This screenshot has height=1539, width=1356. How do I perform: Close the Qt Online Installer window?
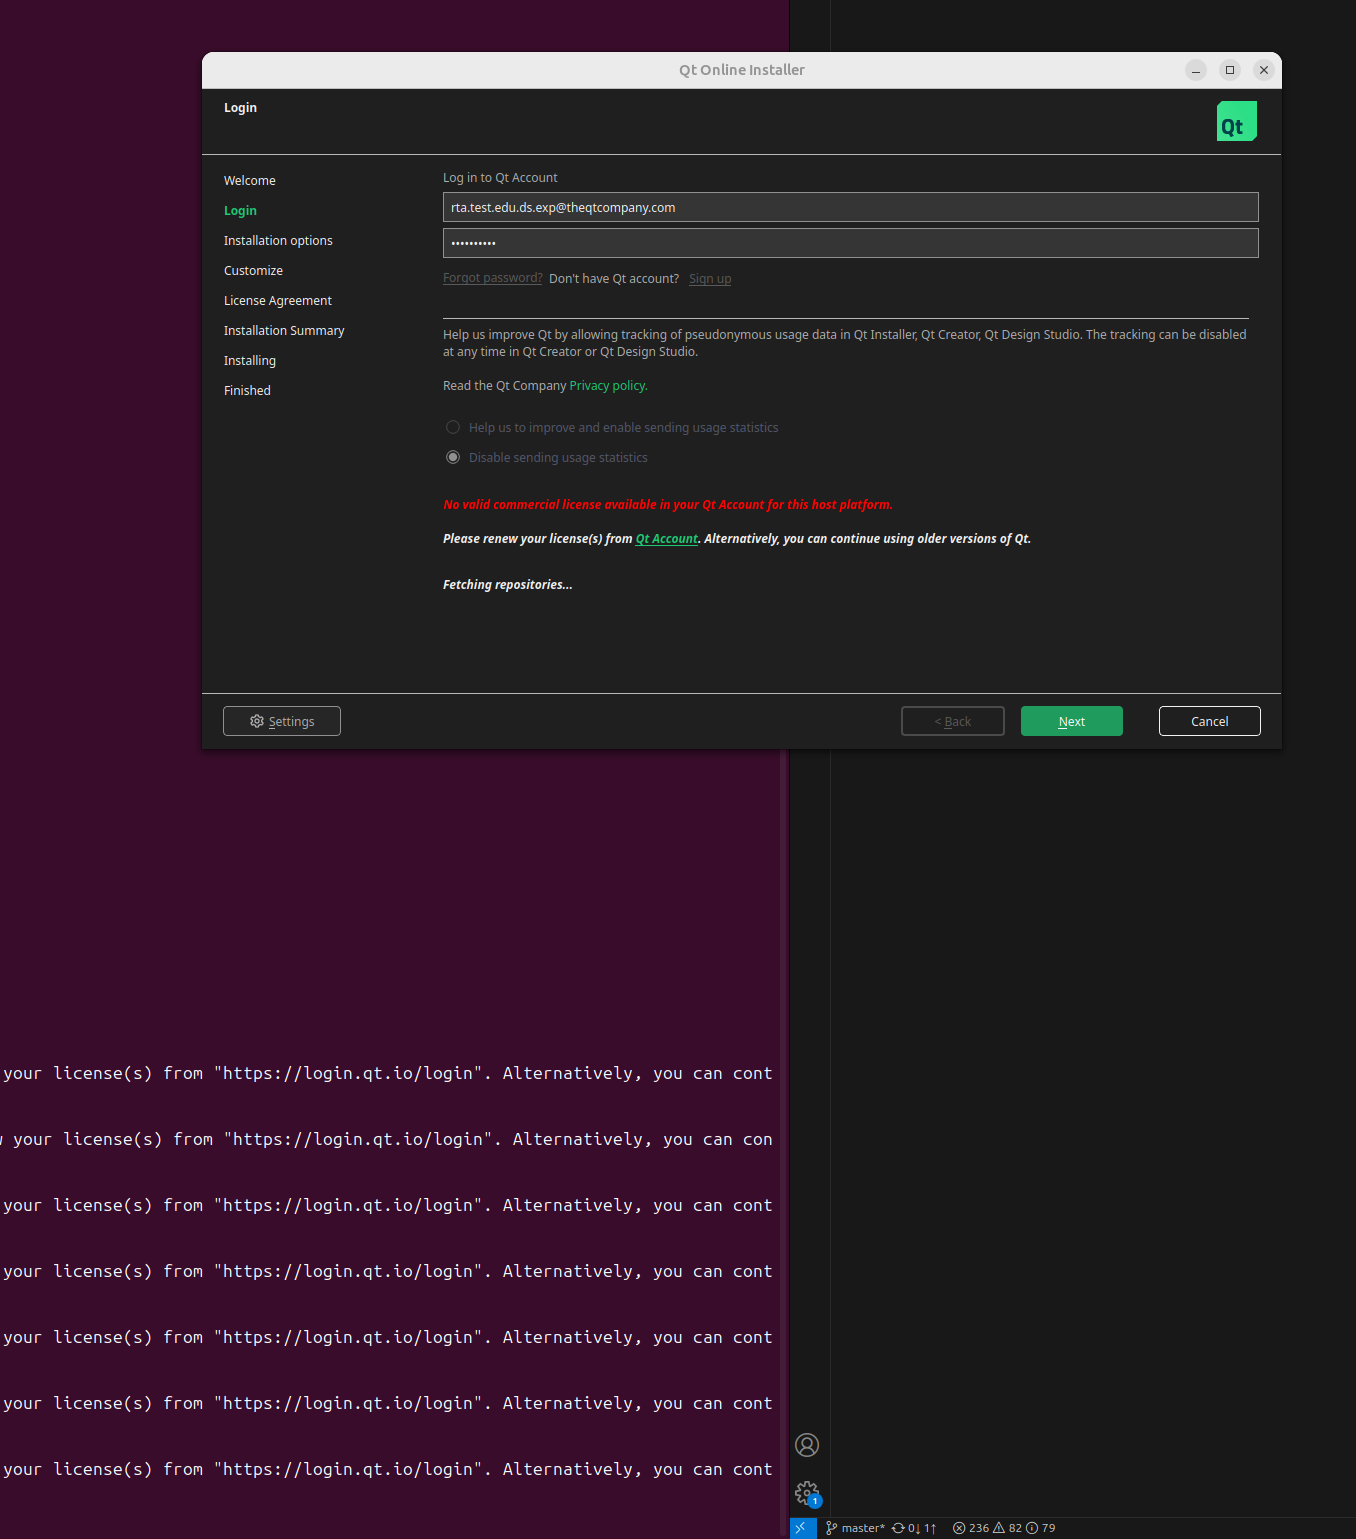click(1264, 70)
